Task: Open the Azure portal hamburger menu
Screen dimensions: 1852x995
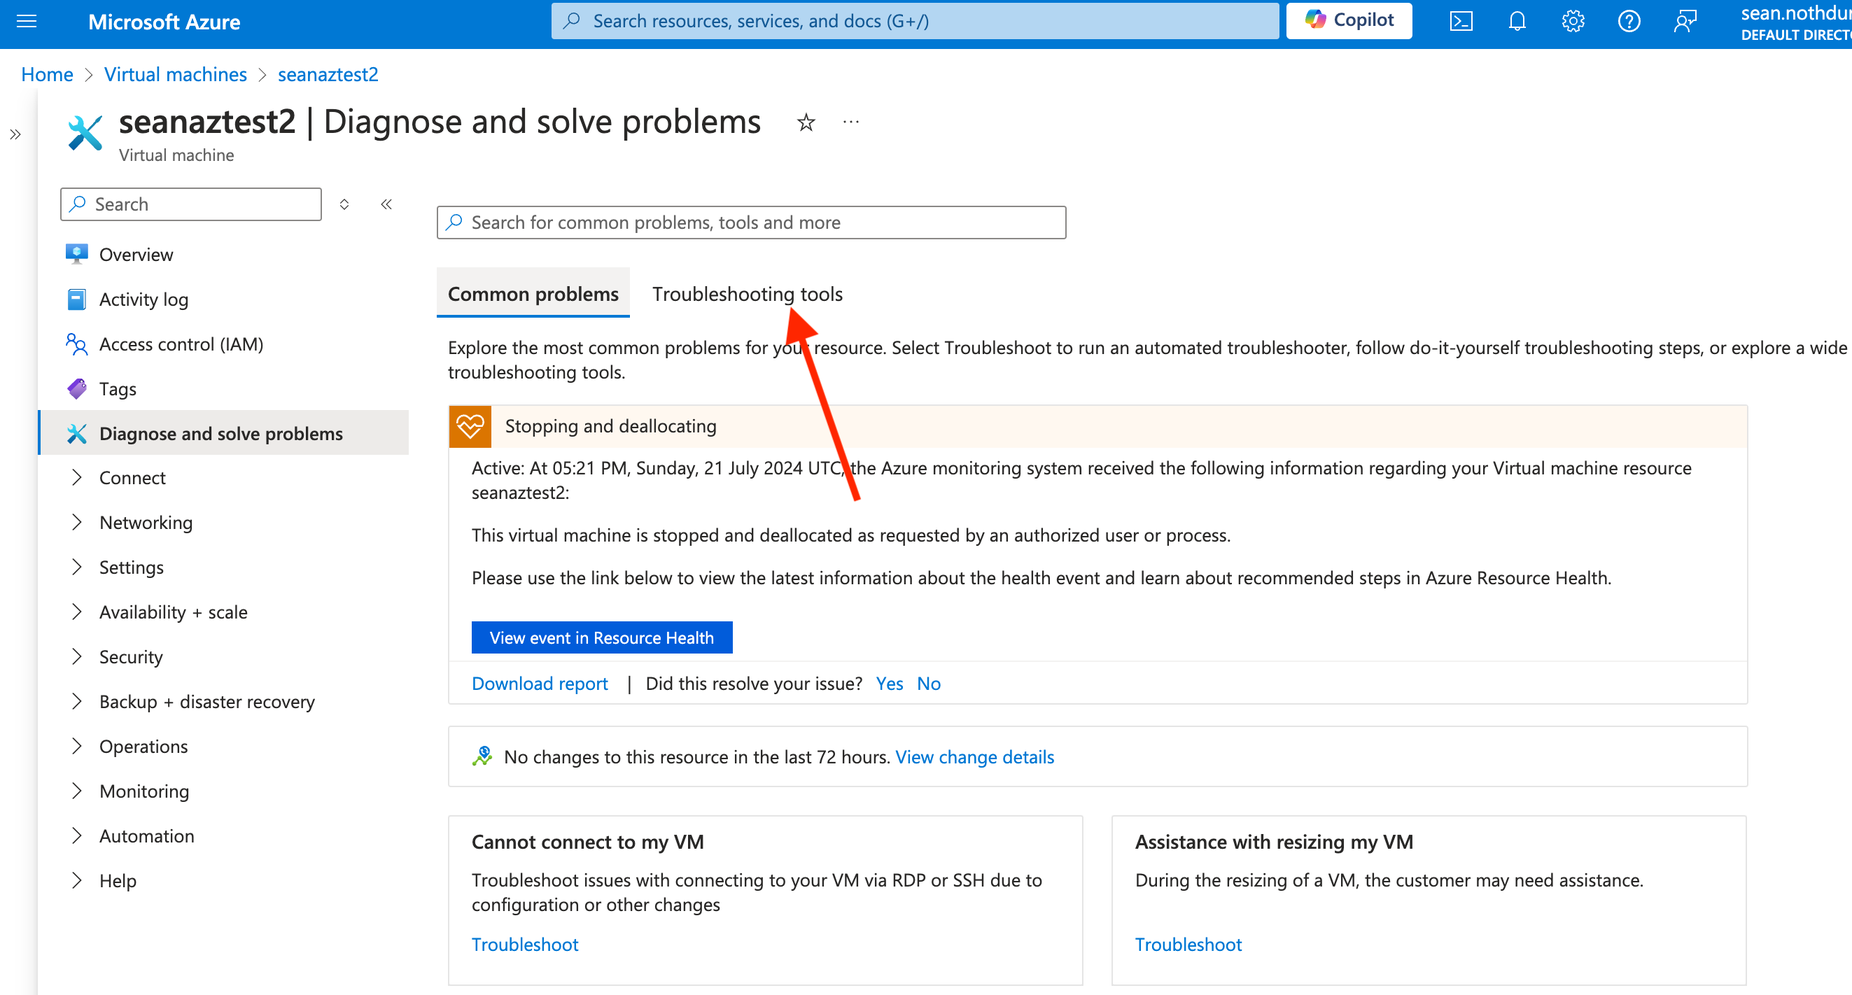Action: (27, 21)
